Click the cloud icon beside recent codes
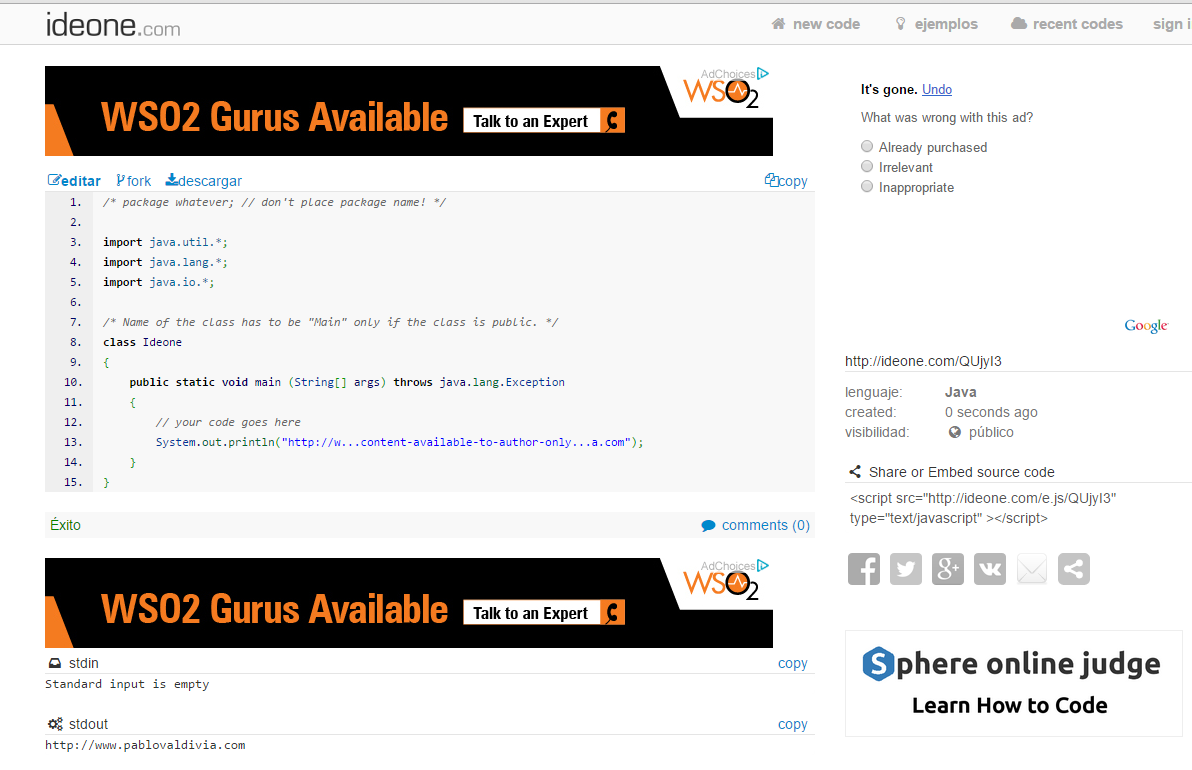1192x770 pixels. [1019, 24]
